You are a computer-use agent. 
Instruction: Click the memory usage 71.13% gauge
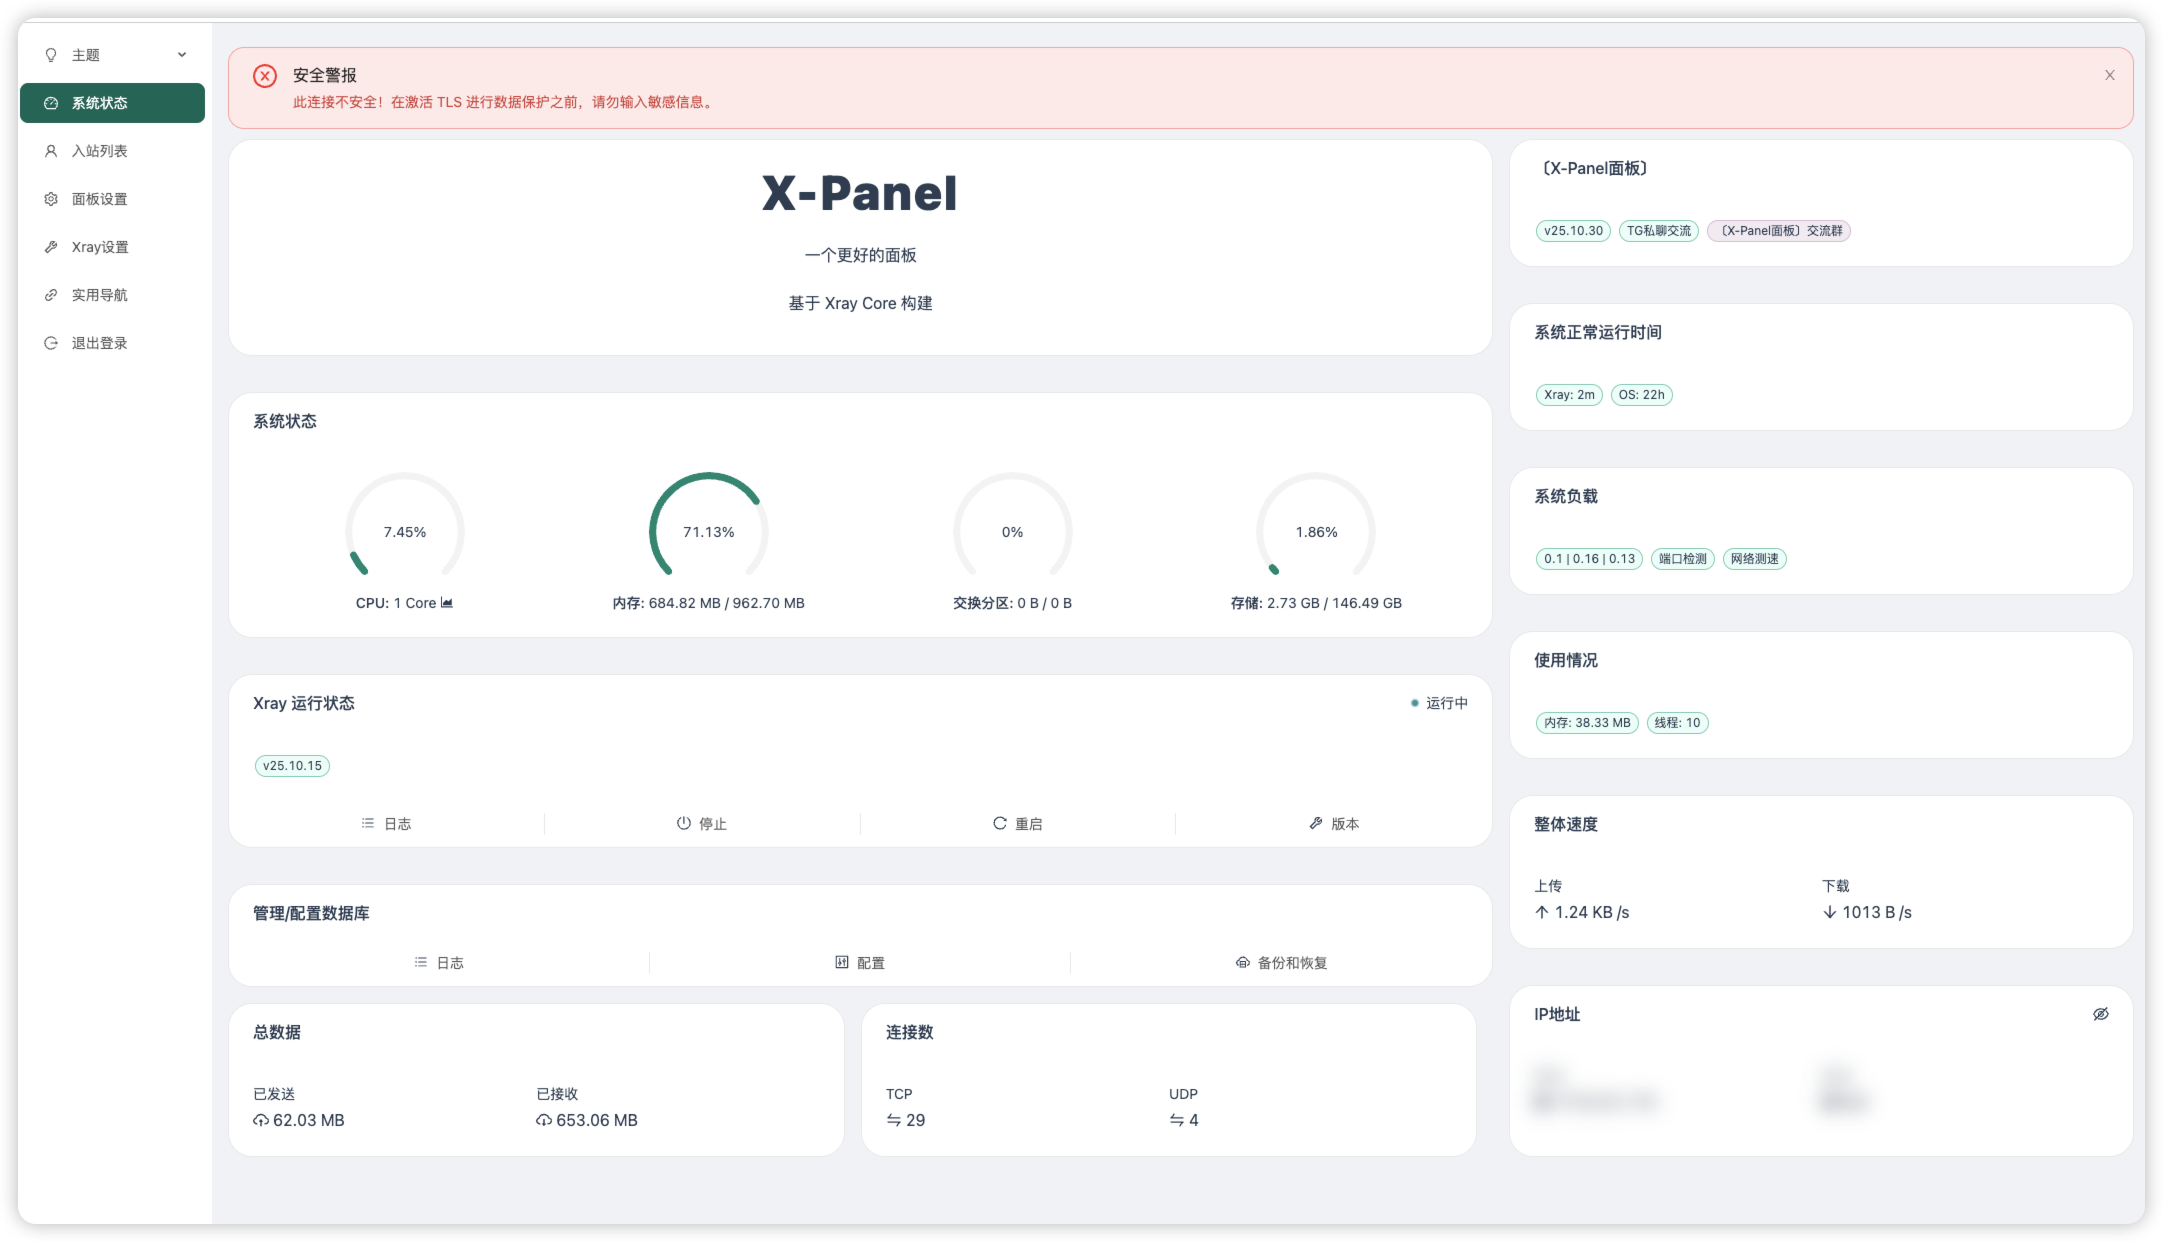708,531
